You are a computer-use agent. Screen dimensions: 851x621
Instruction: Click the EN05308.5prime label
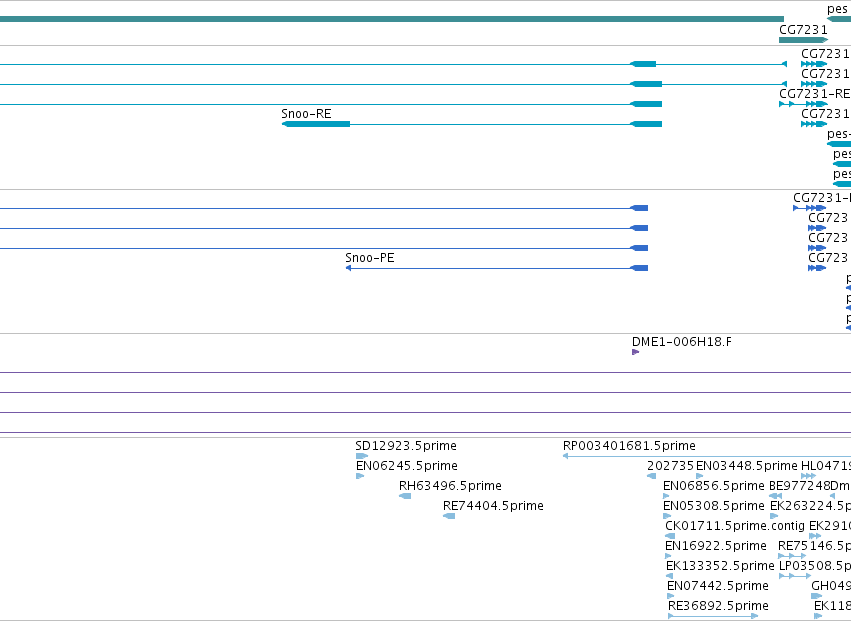(714, 506)
